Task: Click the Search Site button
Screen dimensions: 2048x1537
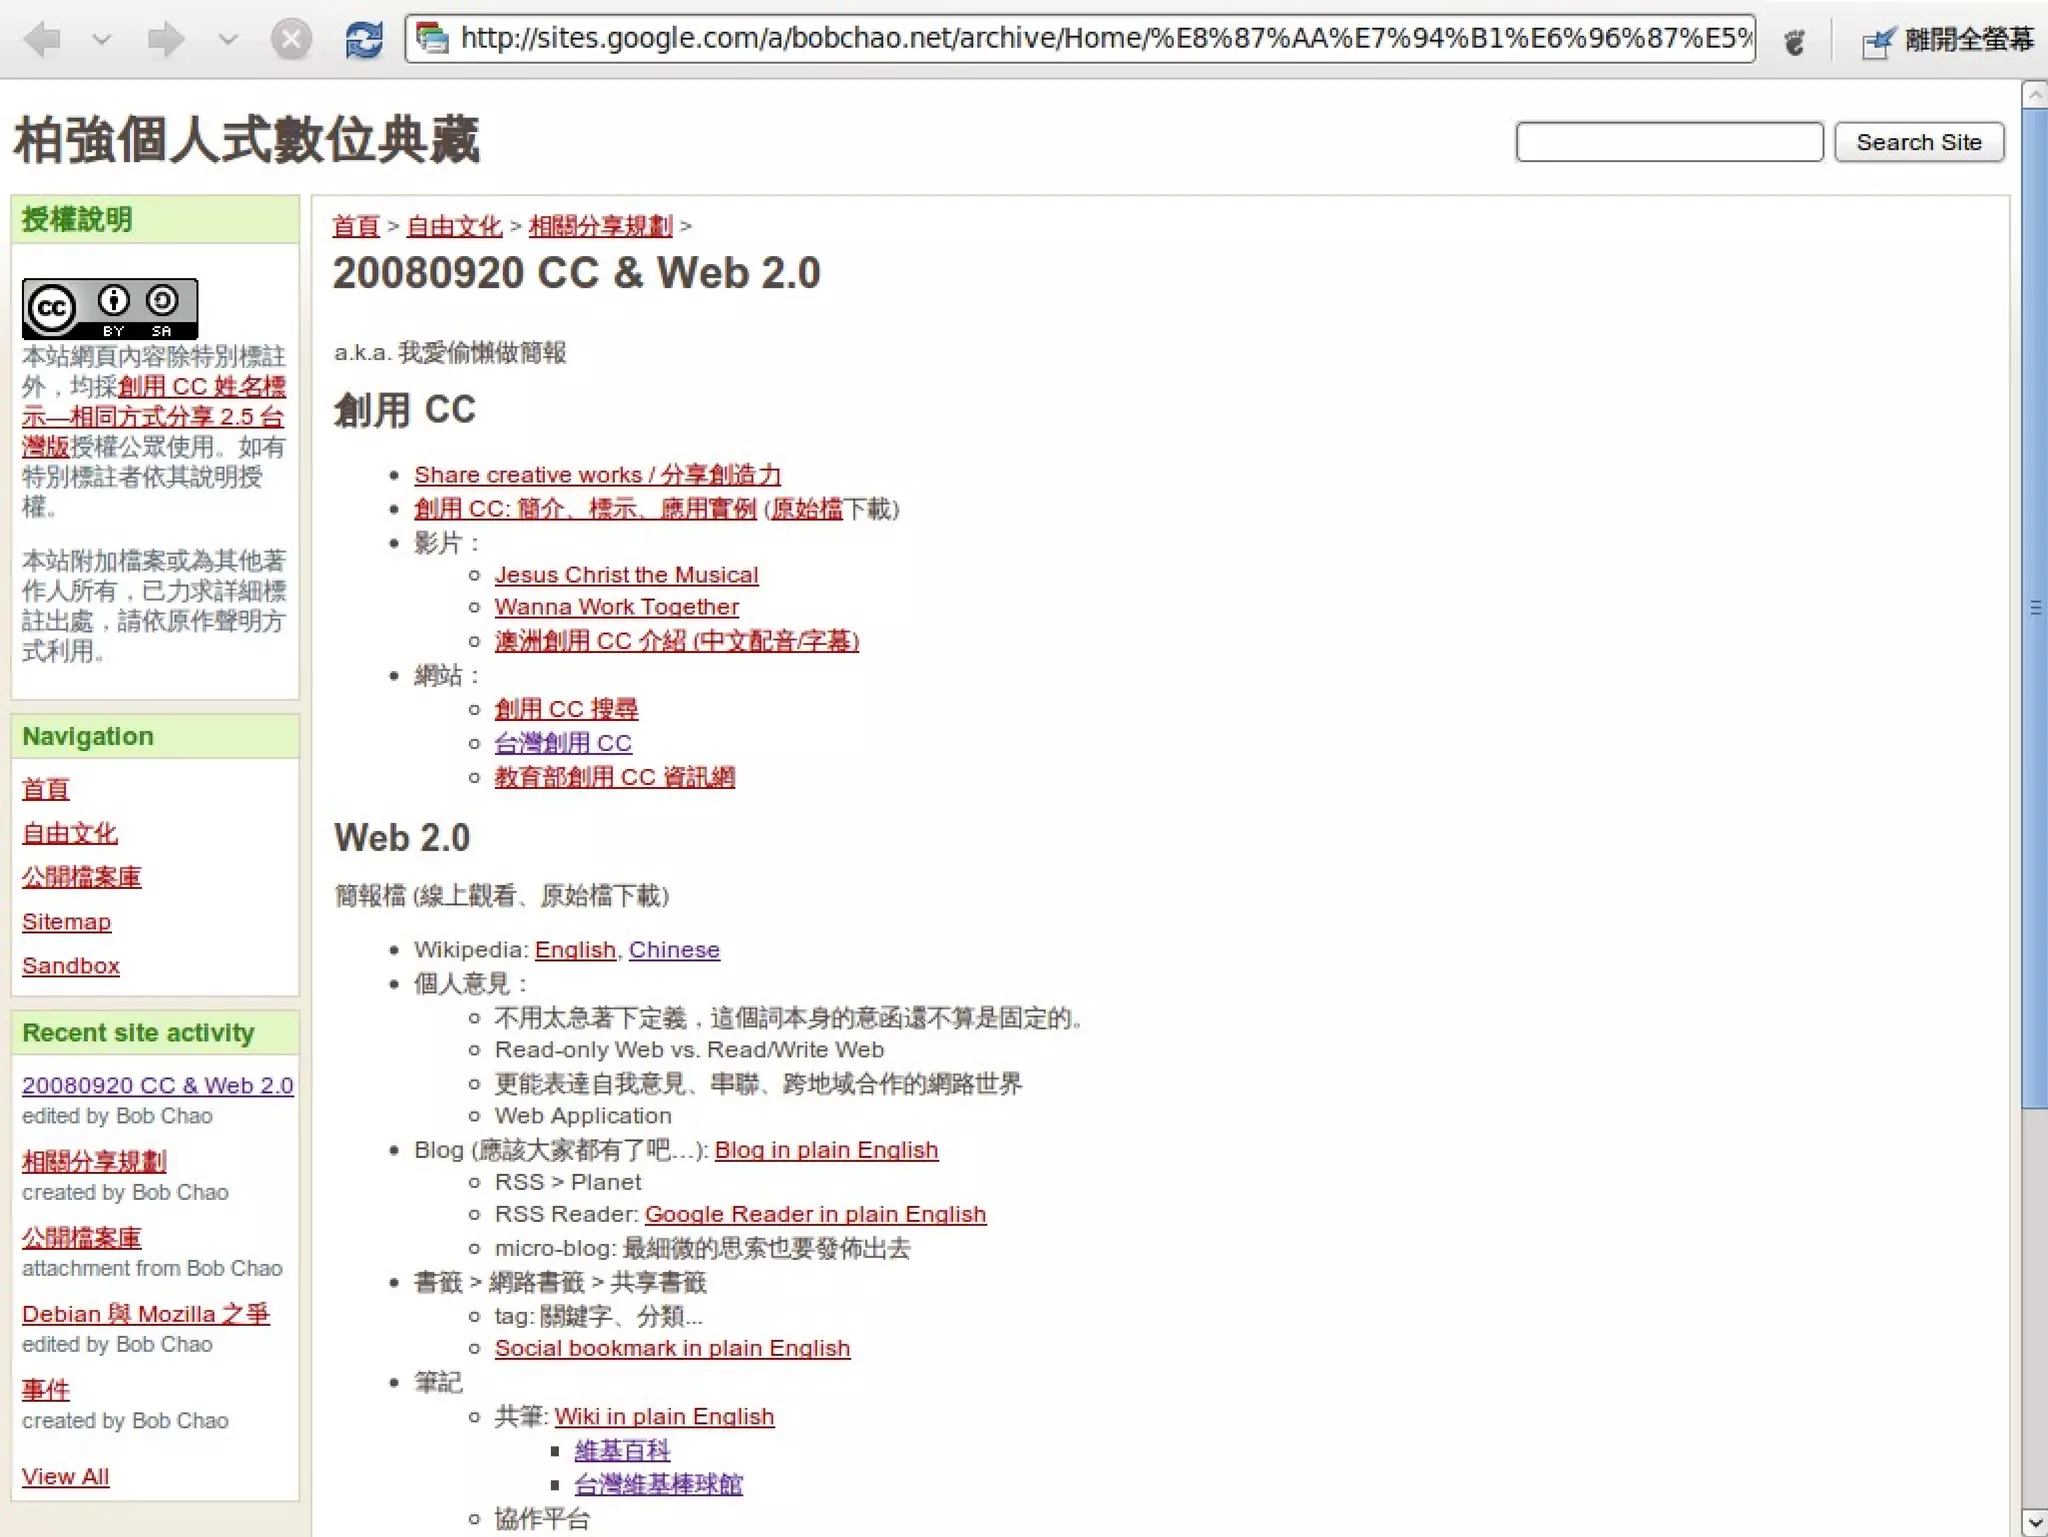Action: click(x=1918, y=142)
